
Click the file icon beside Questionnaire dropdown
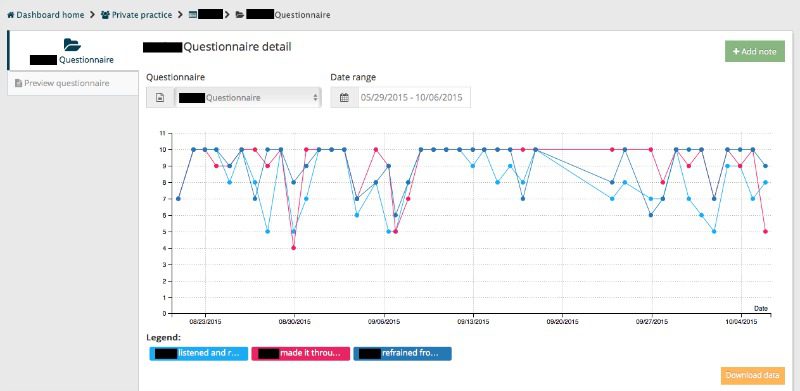[160, 97]
